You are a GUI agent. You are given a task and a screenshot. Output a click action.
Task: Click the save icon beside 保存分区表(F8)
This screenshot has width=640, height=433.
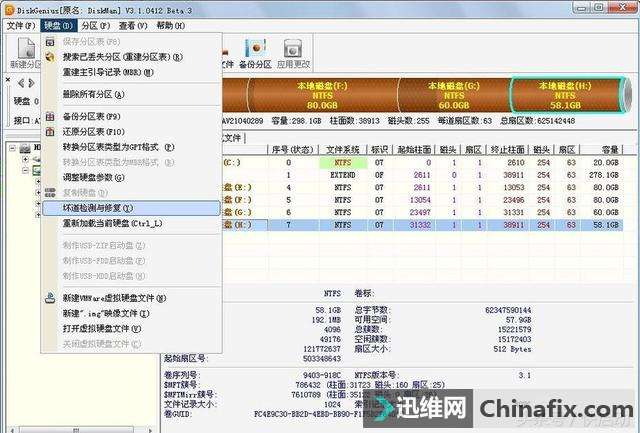point(50,42)
